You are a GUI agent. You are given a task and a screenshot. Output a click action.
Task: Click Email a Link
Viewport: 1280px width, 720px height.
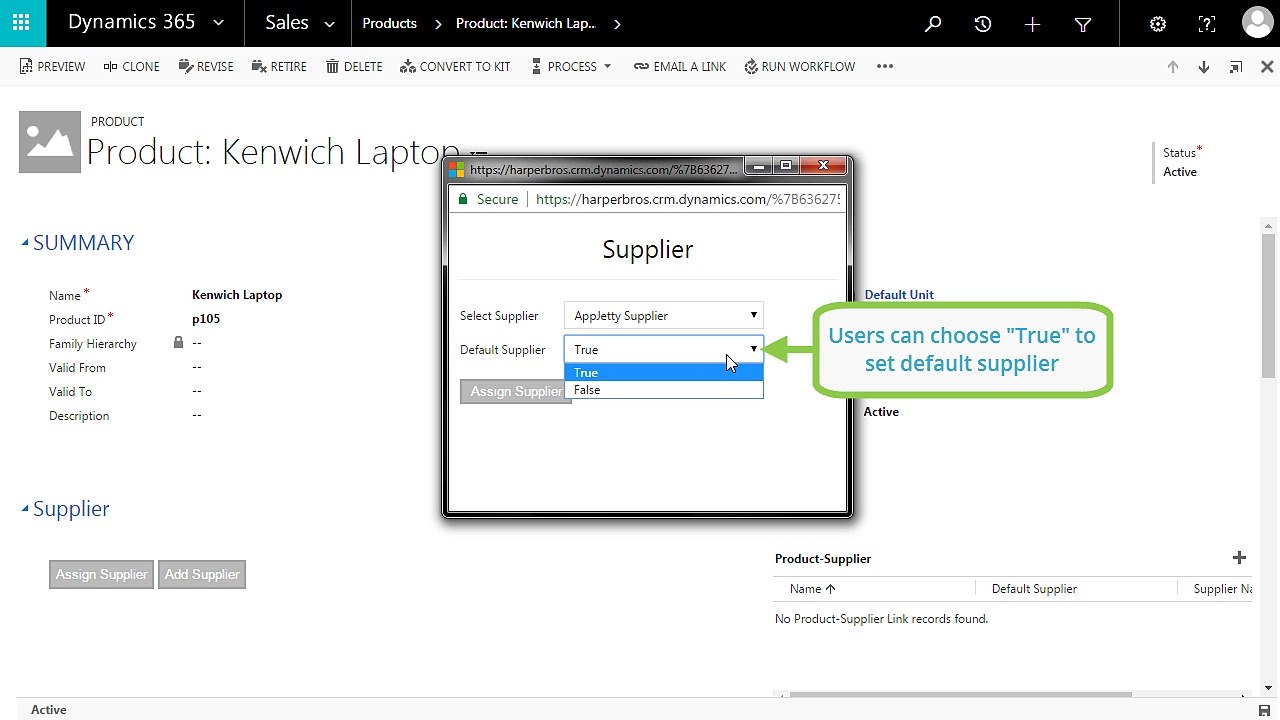680,66
